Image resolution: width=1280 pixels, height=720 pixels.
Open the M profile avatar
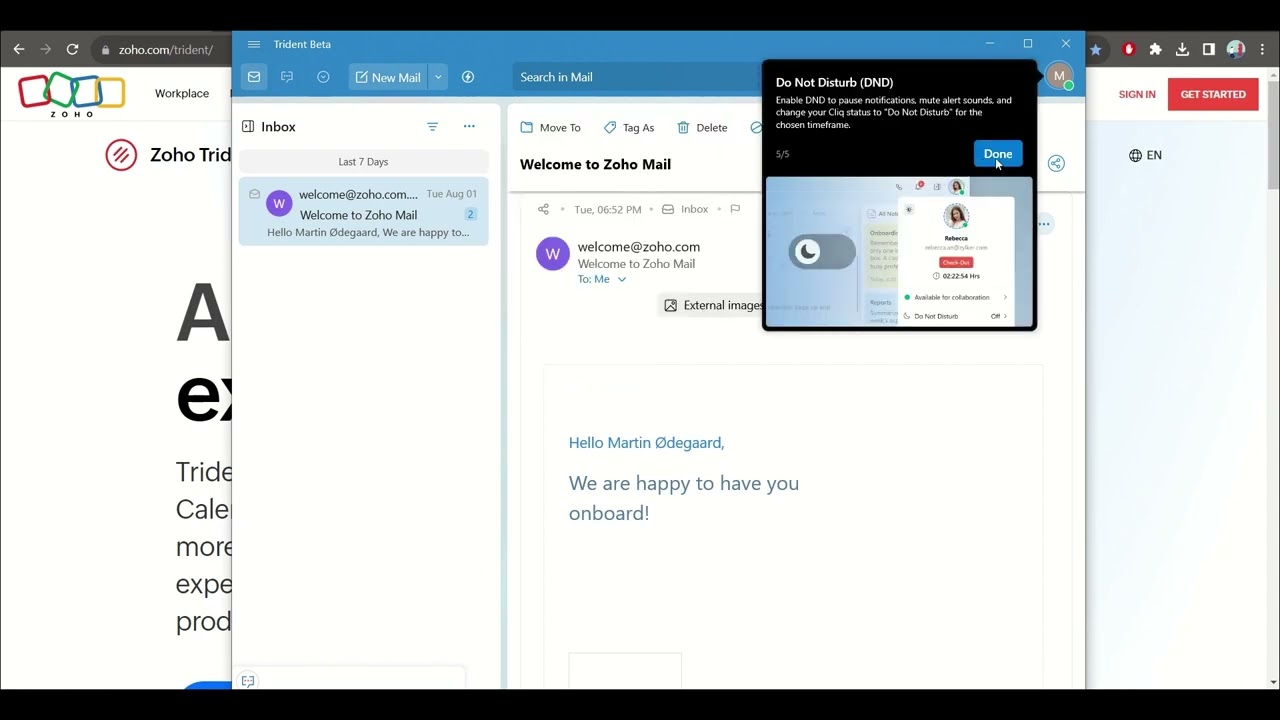pos(1059,76)
